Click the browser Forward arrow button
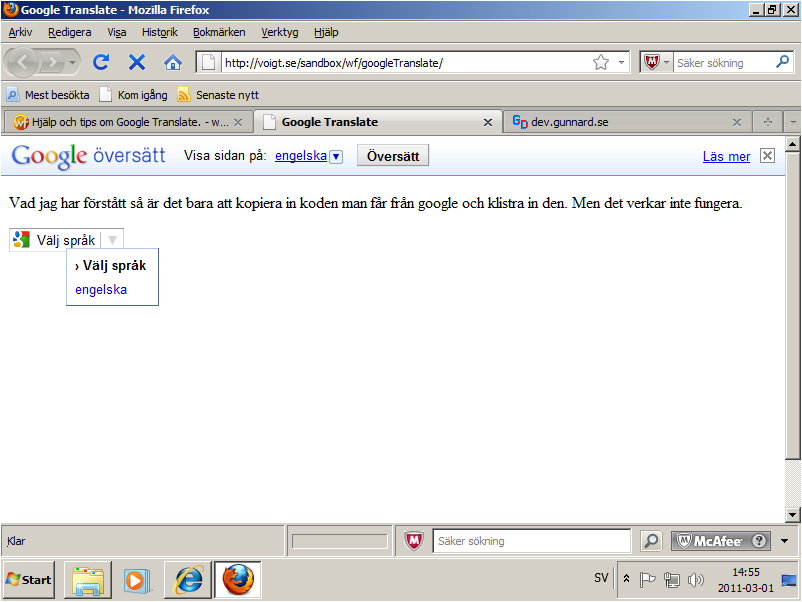Screen dimensions: 802x602 pos(52,62)
